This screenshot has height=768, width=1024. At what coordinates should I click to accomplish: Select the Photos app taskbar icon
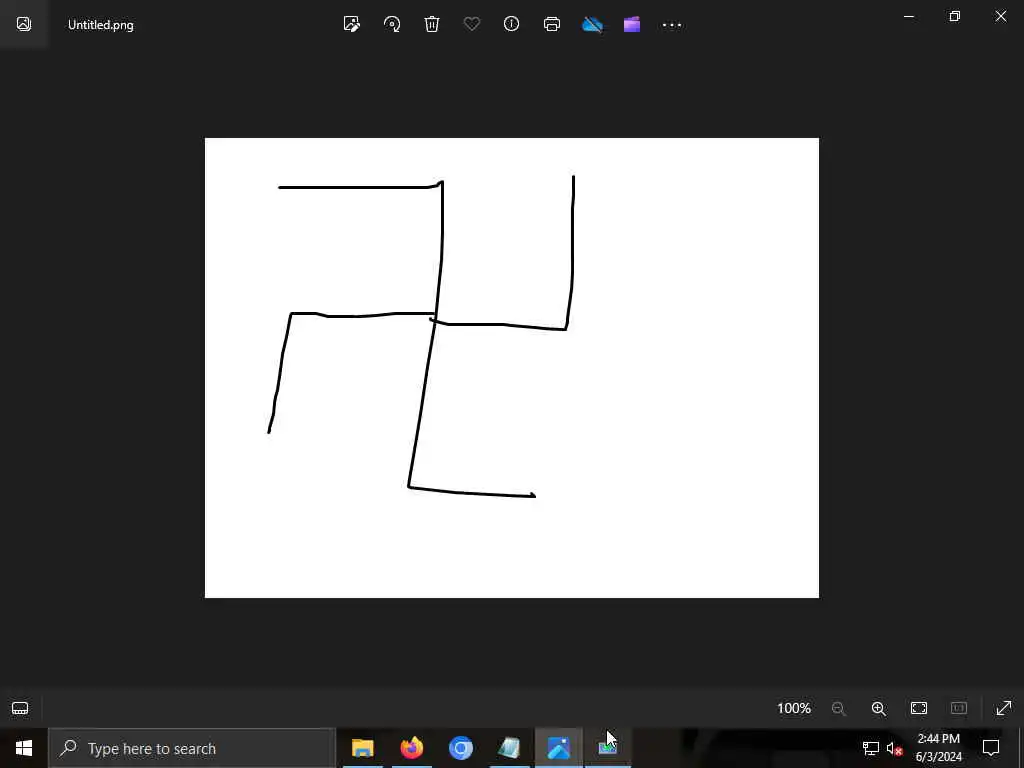click(558, 748)
